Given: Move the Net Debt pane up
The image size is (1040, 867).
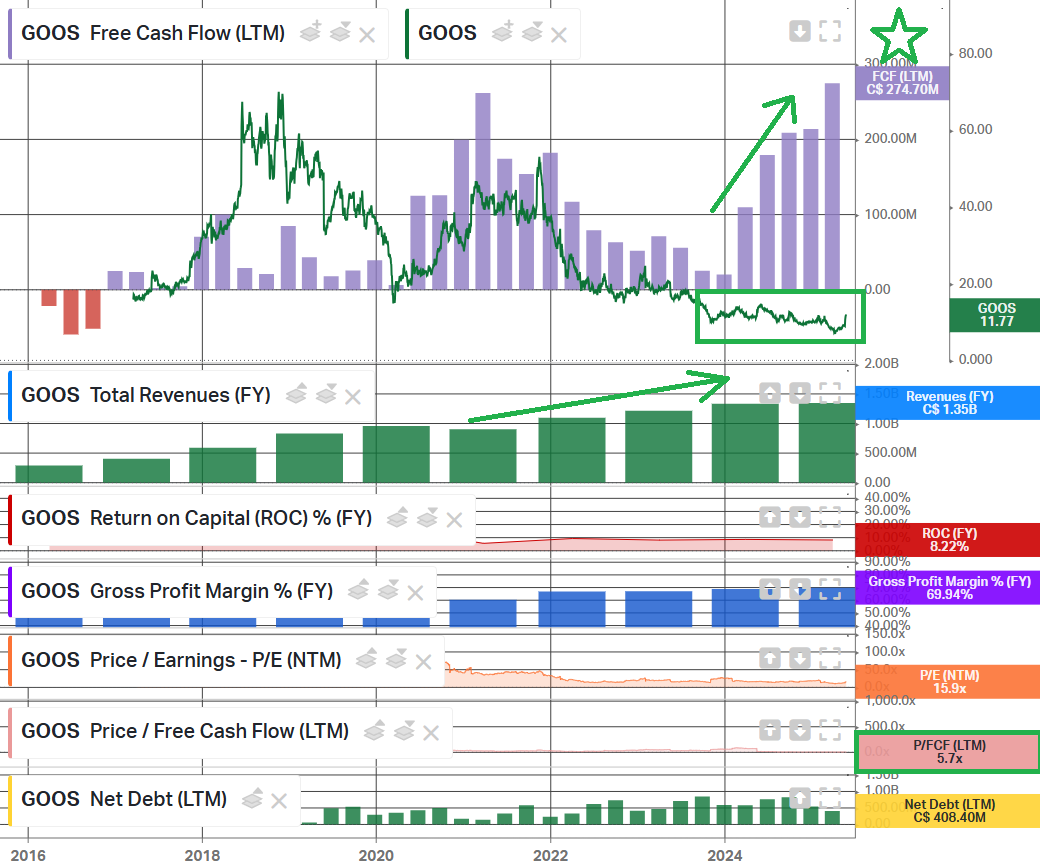Looking at the screenshot, I should pyautogui.click(x=800, y=797).
